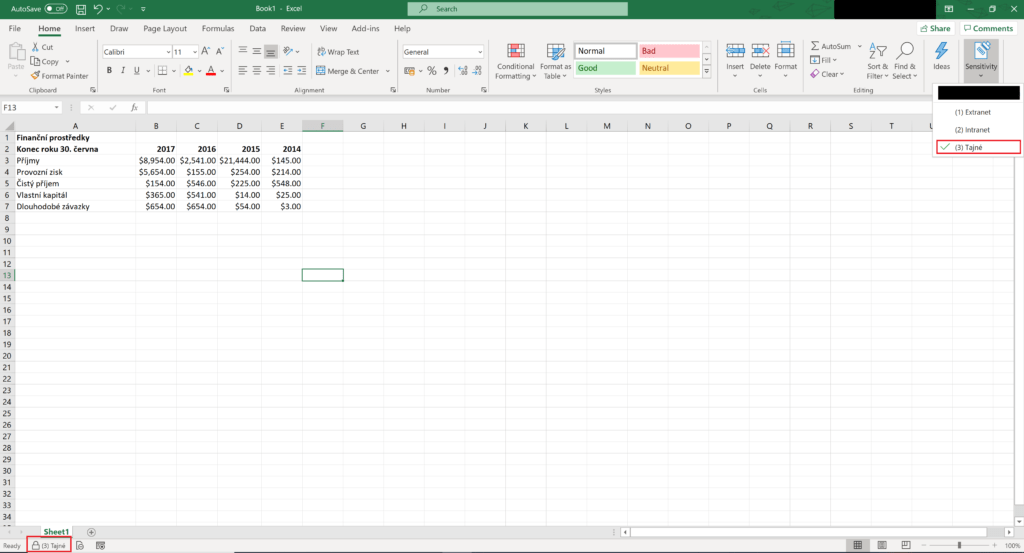Open the Comments button
This screenshot has height=553, width=1024.
988,29
